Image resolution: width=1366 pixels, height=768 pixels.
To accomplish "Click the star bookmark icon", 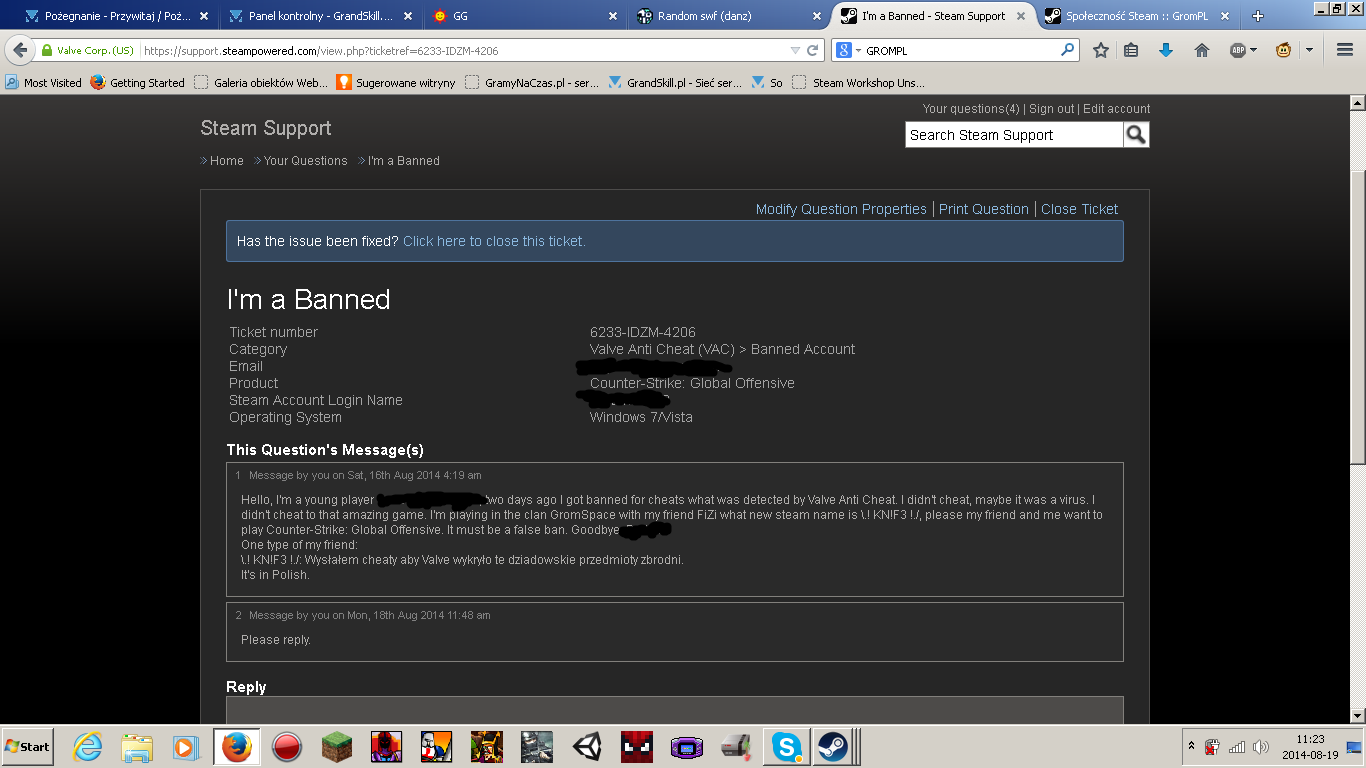I will click(1101, 50).
